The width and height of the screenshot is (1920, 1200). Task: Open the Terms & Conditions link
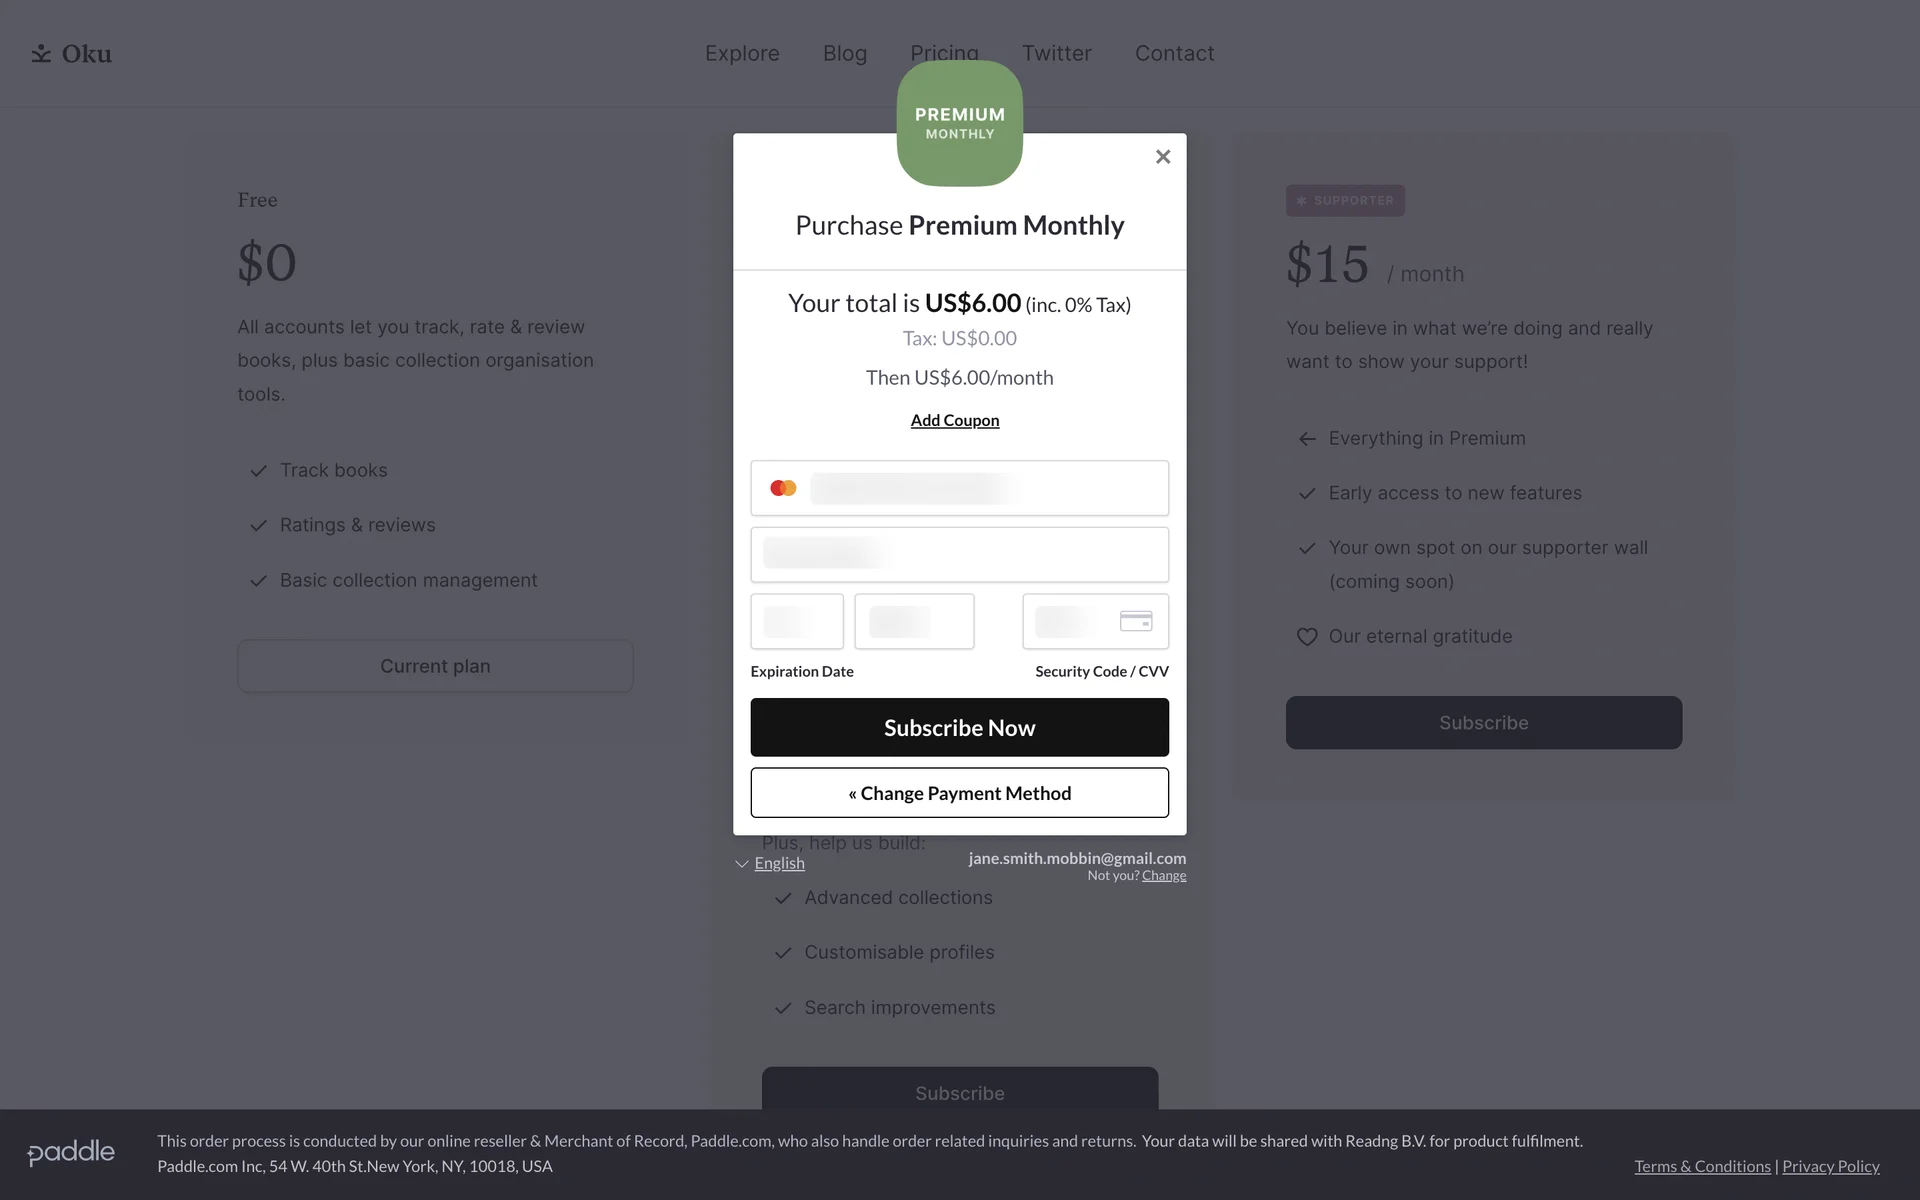[x=1702, y=1166]
